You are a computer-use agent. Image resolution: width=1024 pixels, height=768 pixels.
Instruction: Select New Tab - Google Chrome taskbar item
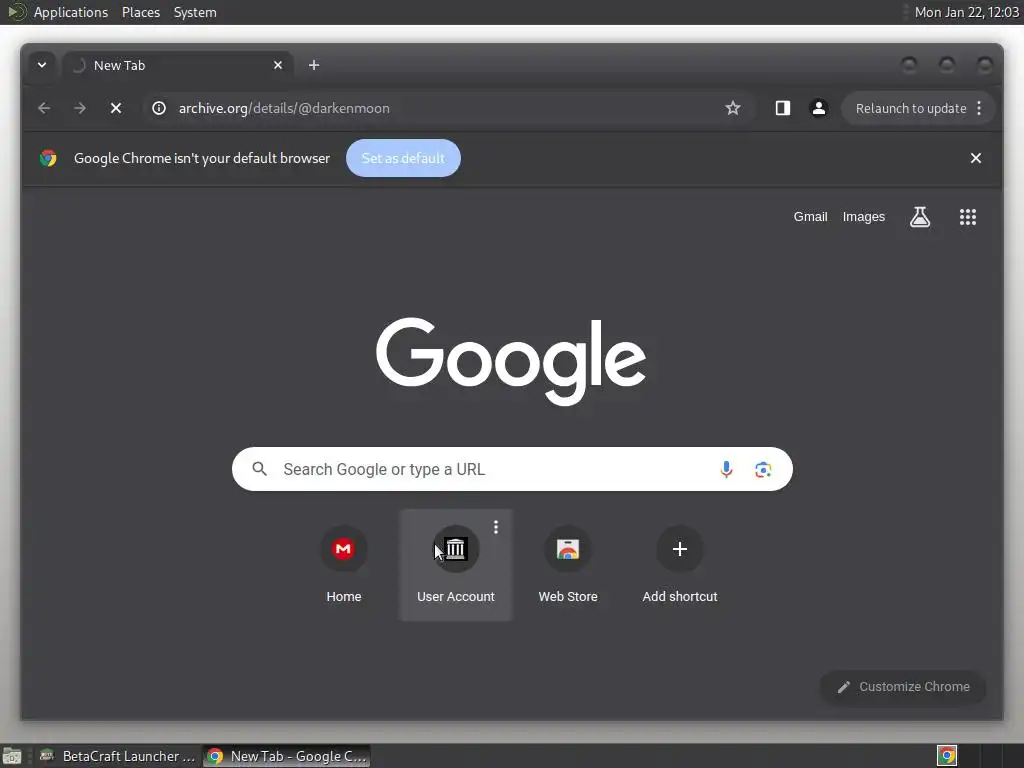[287, 756]
